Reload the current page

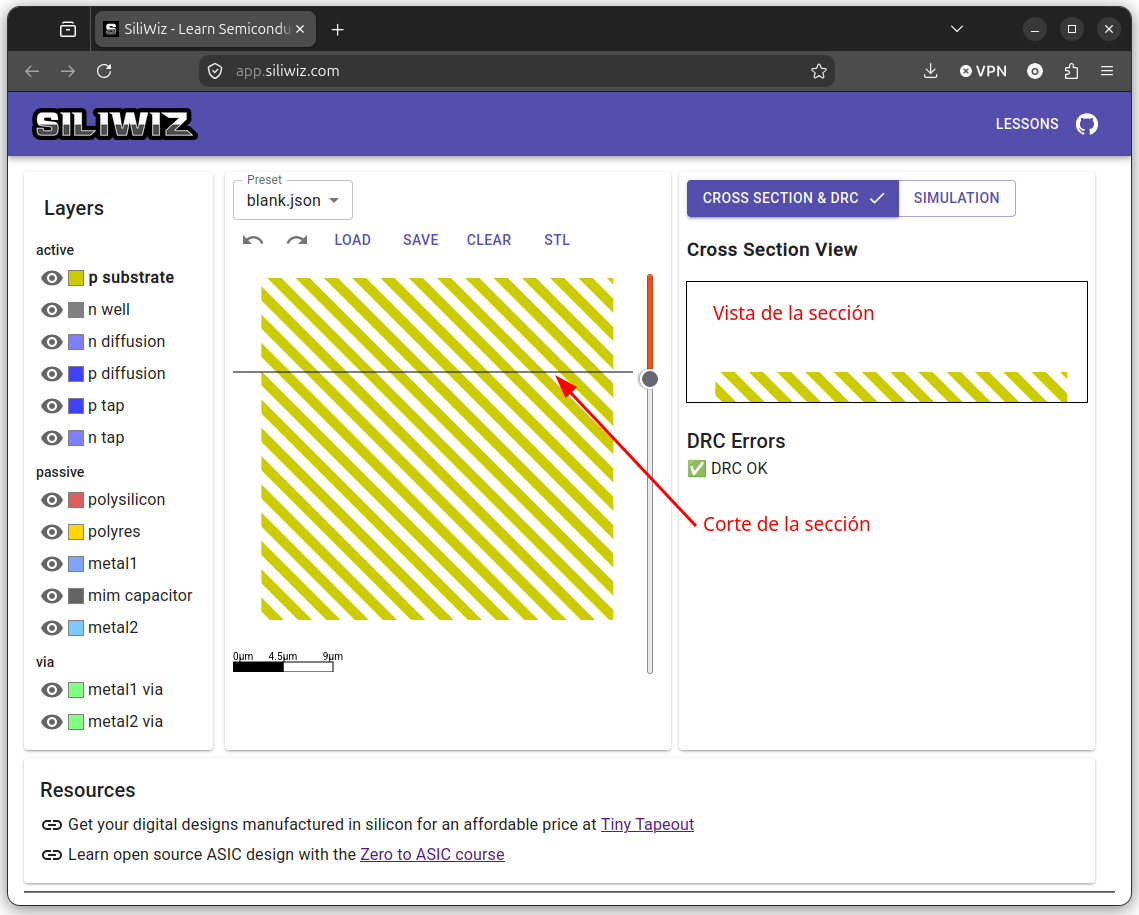(104, 71)
